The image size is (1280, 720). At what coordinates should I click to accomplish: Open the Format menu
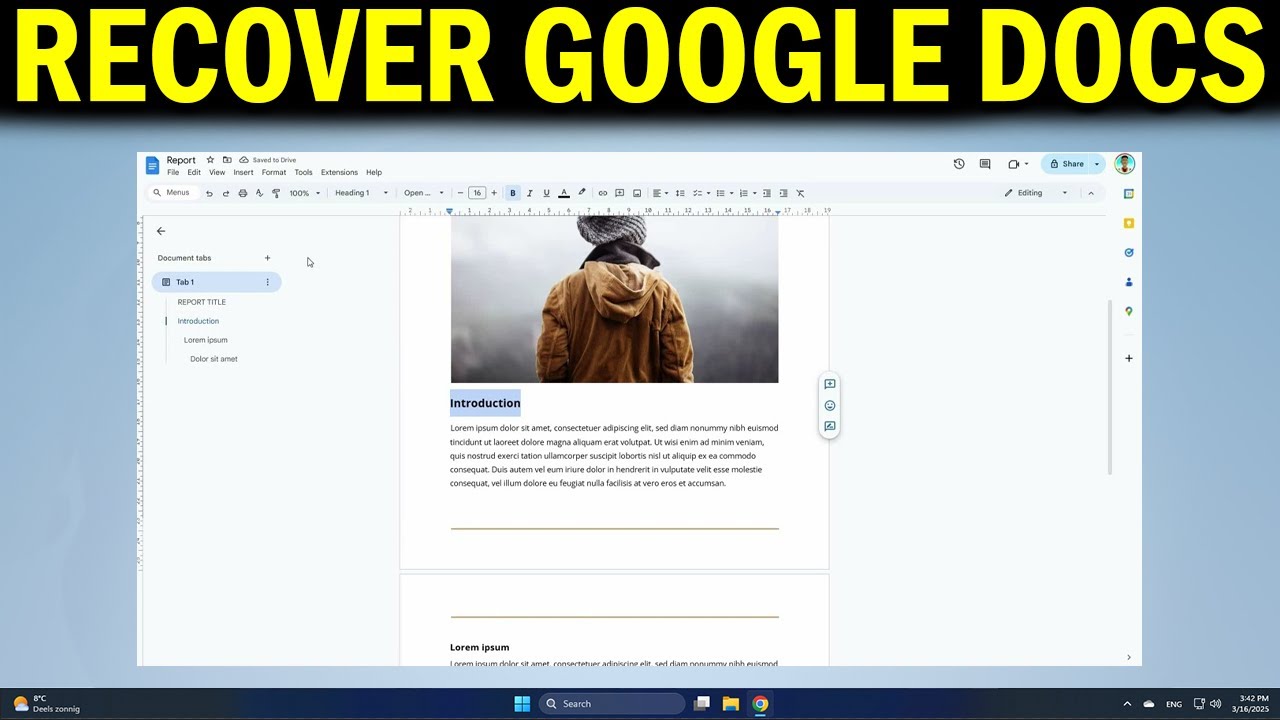click(x=274, y=172)
